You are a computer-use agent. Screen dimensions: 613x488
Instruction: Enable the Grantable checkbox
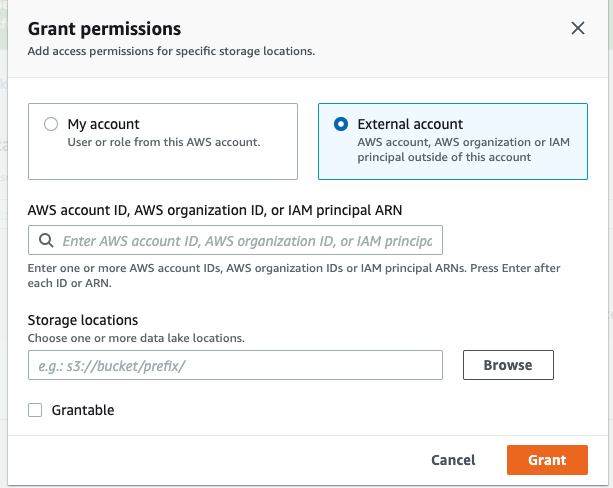[36, 410]
